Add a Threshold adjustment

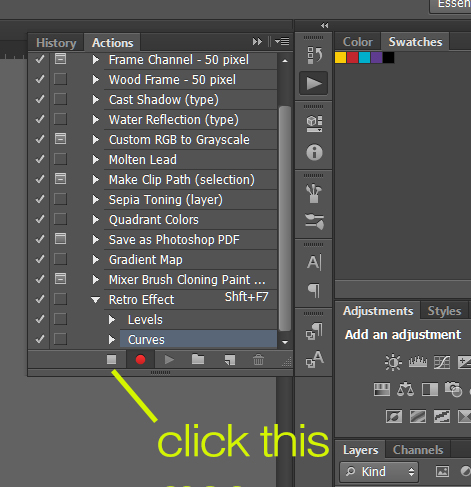442,417
